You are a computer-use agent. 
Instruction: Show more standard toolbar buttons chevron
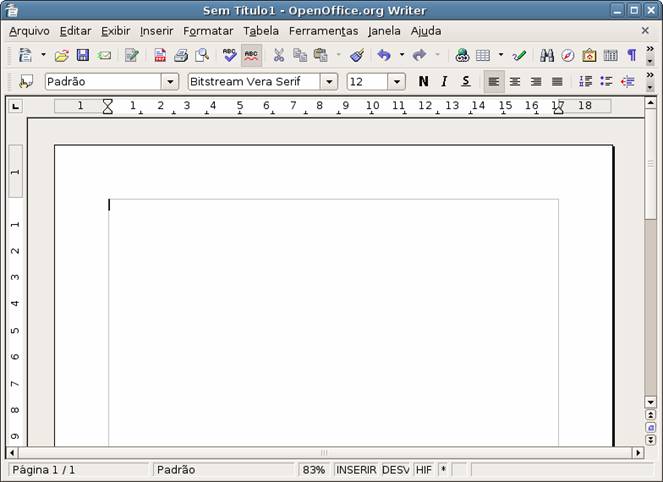[650, 49]
